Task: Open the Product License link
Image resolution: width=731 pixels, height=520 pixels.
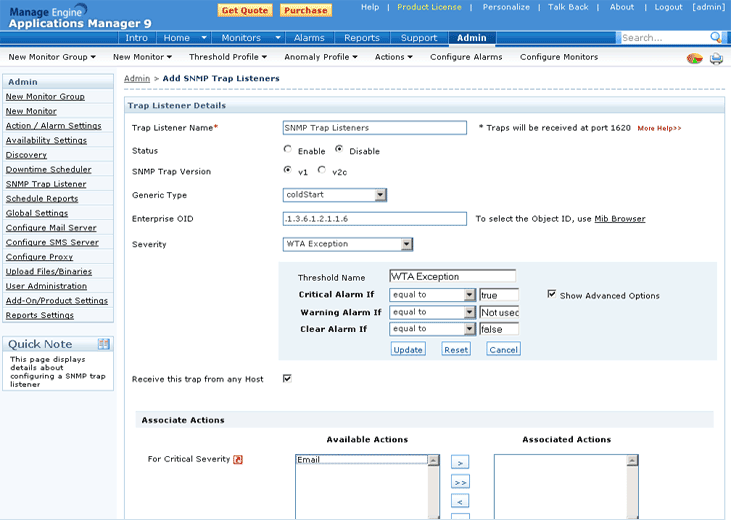Action: [x=429, y=7]
